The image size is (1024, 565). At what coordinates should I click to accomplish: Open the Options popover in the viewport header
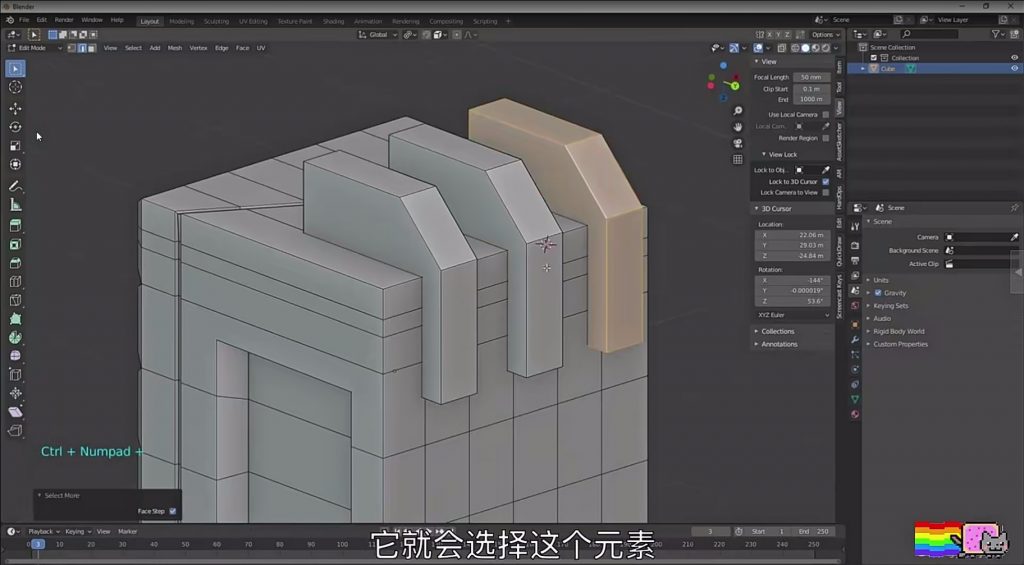click(x=823, y=34)
